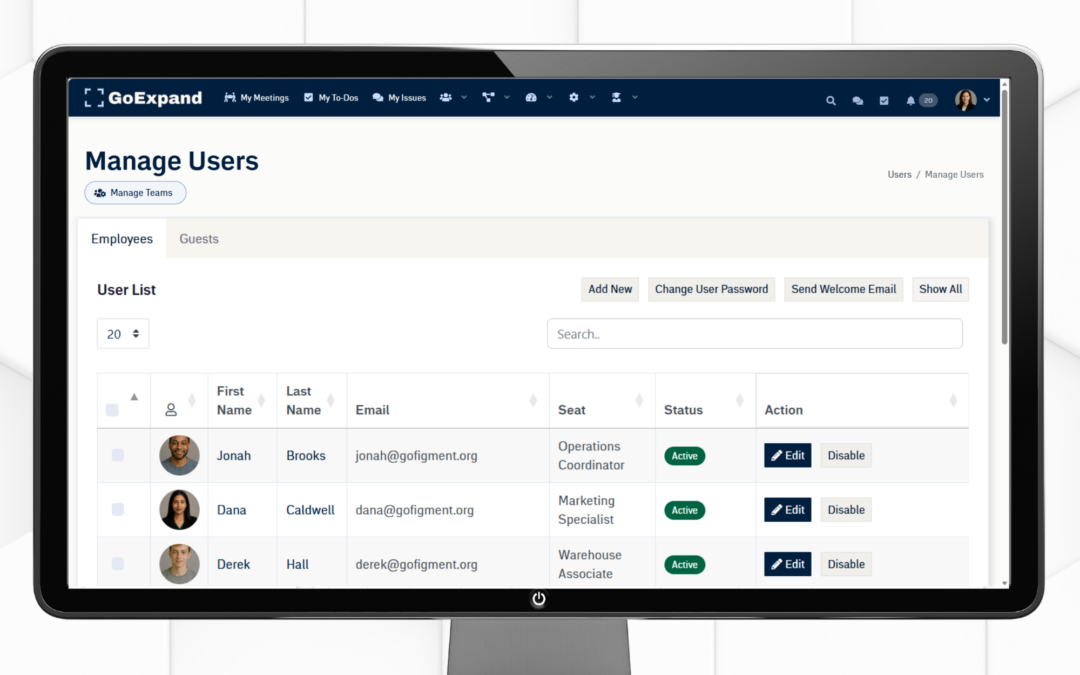
Task: Click the dashboard gauge icon in the navbar
Action: tap(533, 97)
